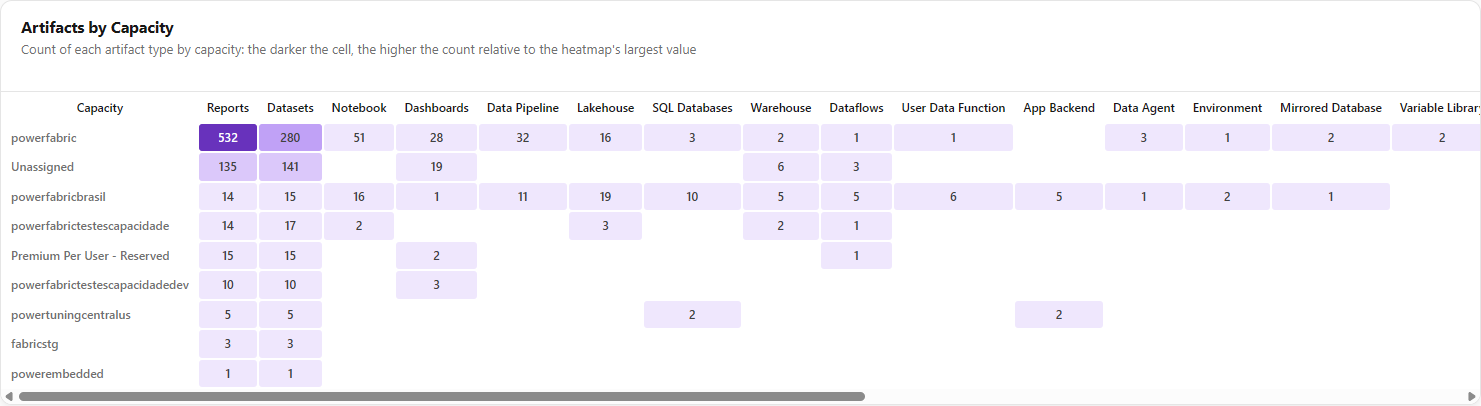Click the 141 Datasets cell for Unassigned

point(290,167)
